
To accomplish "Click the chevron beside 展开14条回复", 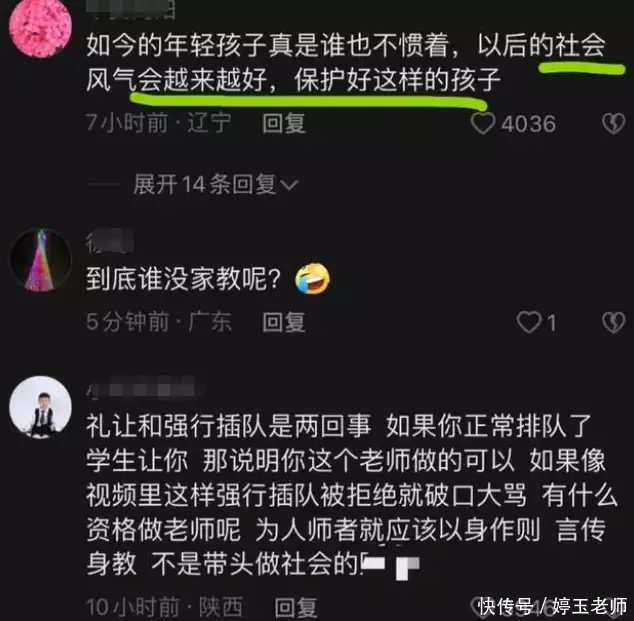I will pos(290,185).
